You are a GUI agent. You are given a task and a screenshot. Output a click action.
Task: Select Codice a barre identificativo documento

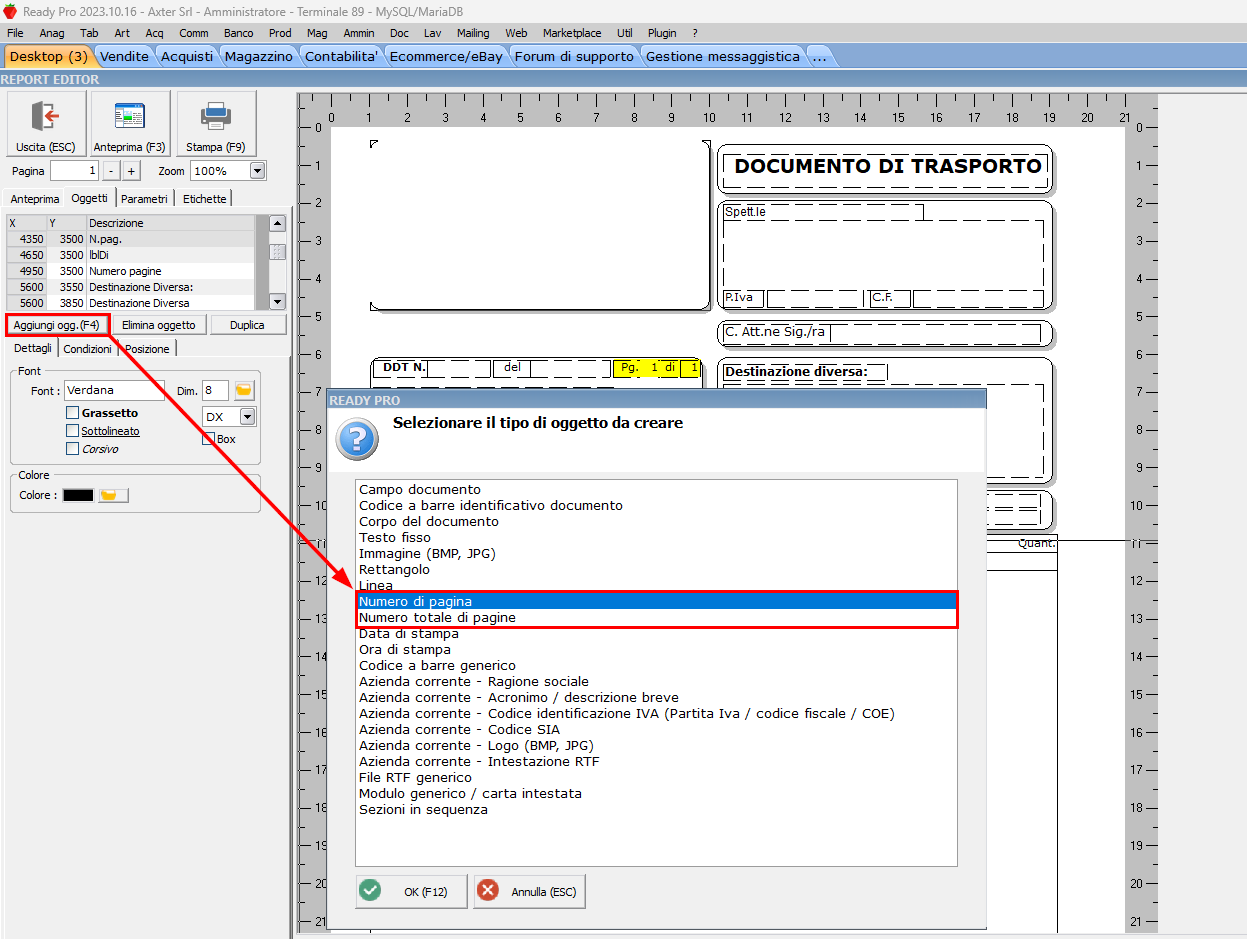click(656, 506)
